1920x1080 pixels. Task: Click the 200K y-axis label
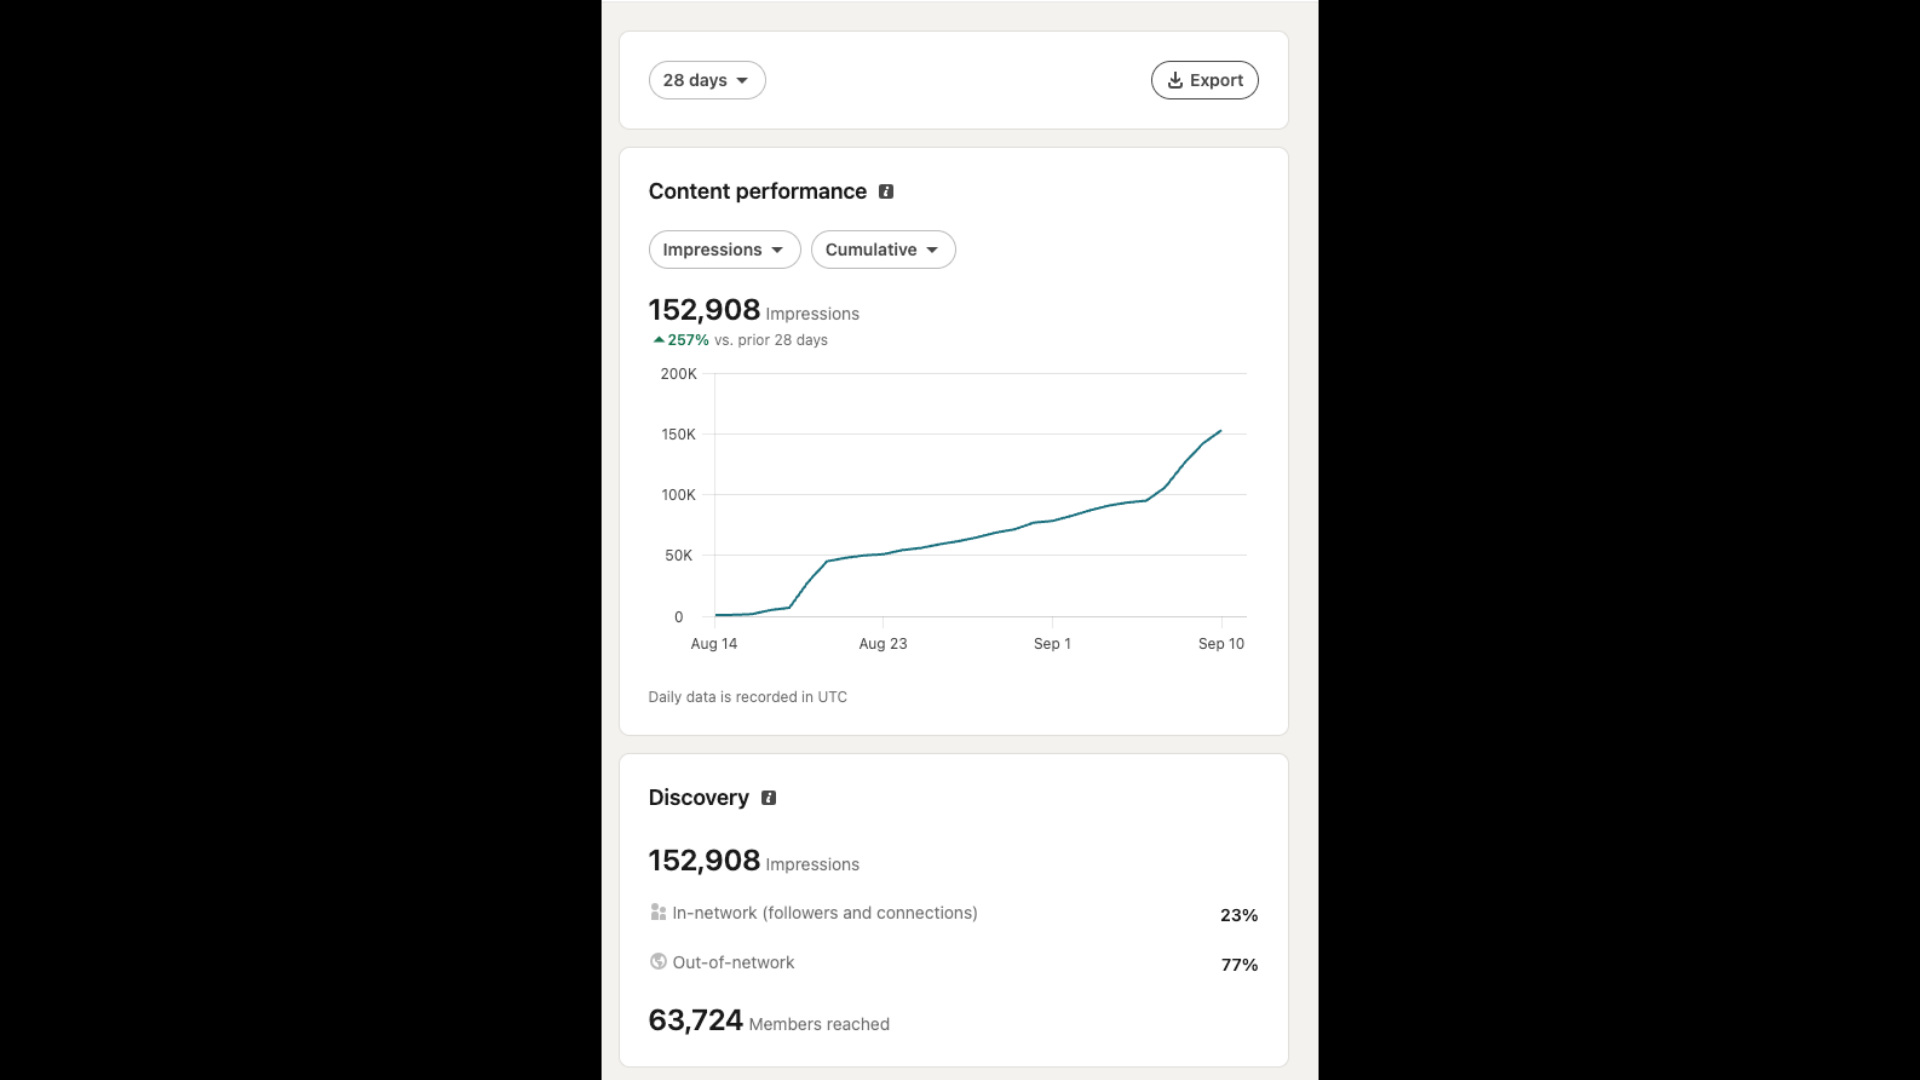click(678, 374)
